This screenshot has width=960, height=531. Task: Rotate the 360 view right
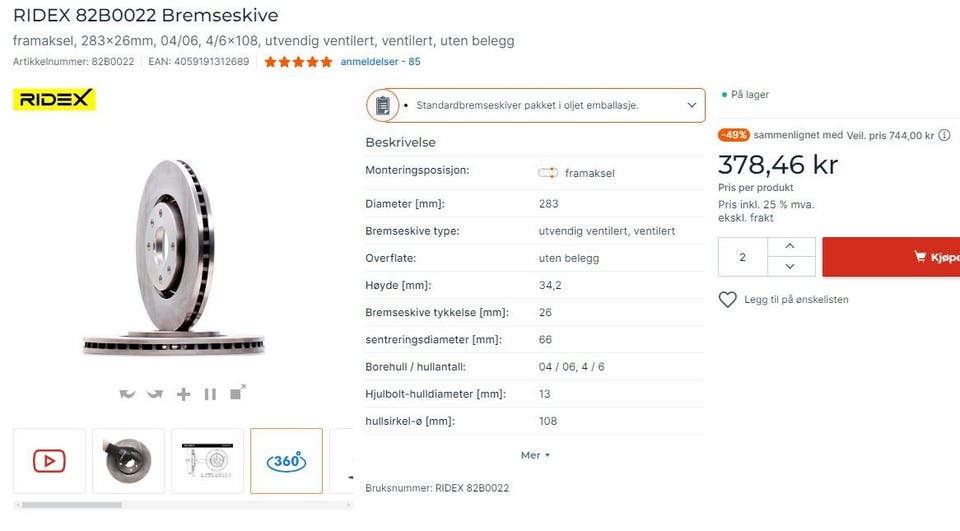tap(155, 394)
